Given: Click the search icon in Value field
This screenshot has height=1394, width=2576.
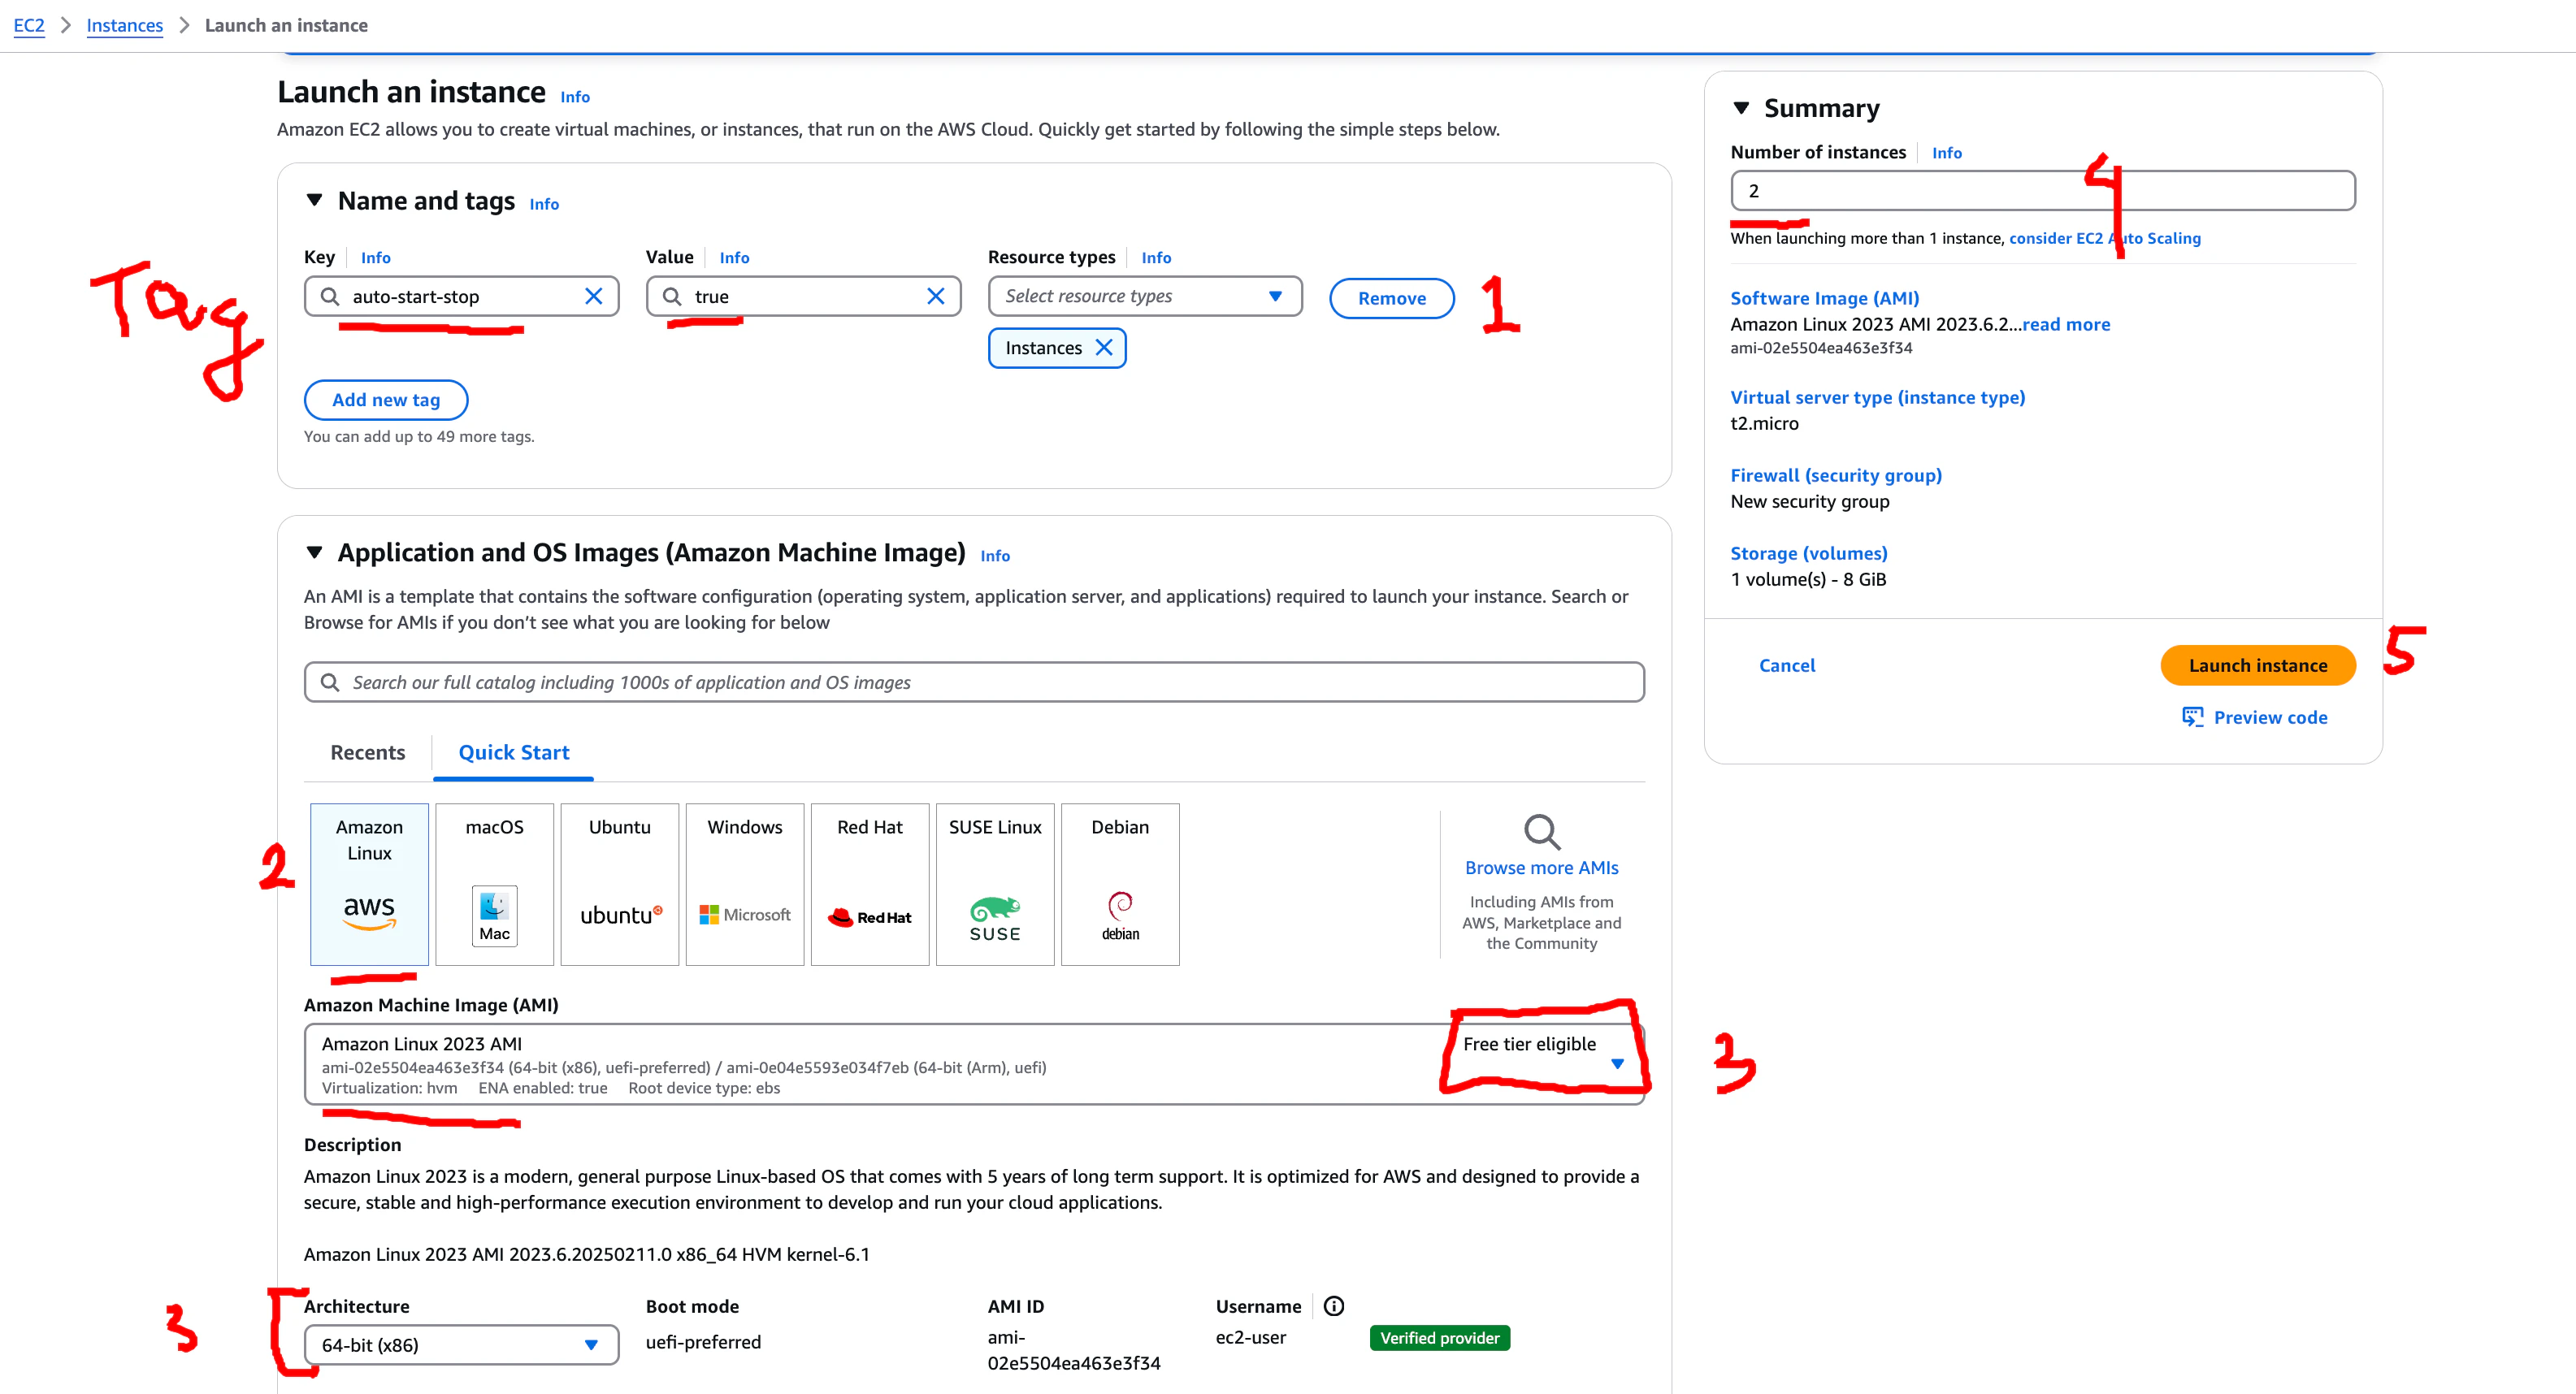Looking at the screenshot, I should [672, 296].
